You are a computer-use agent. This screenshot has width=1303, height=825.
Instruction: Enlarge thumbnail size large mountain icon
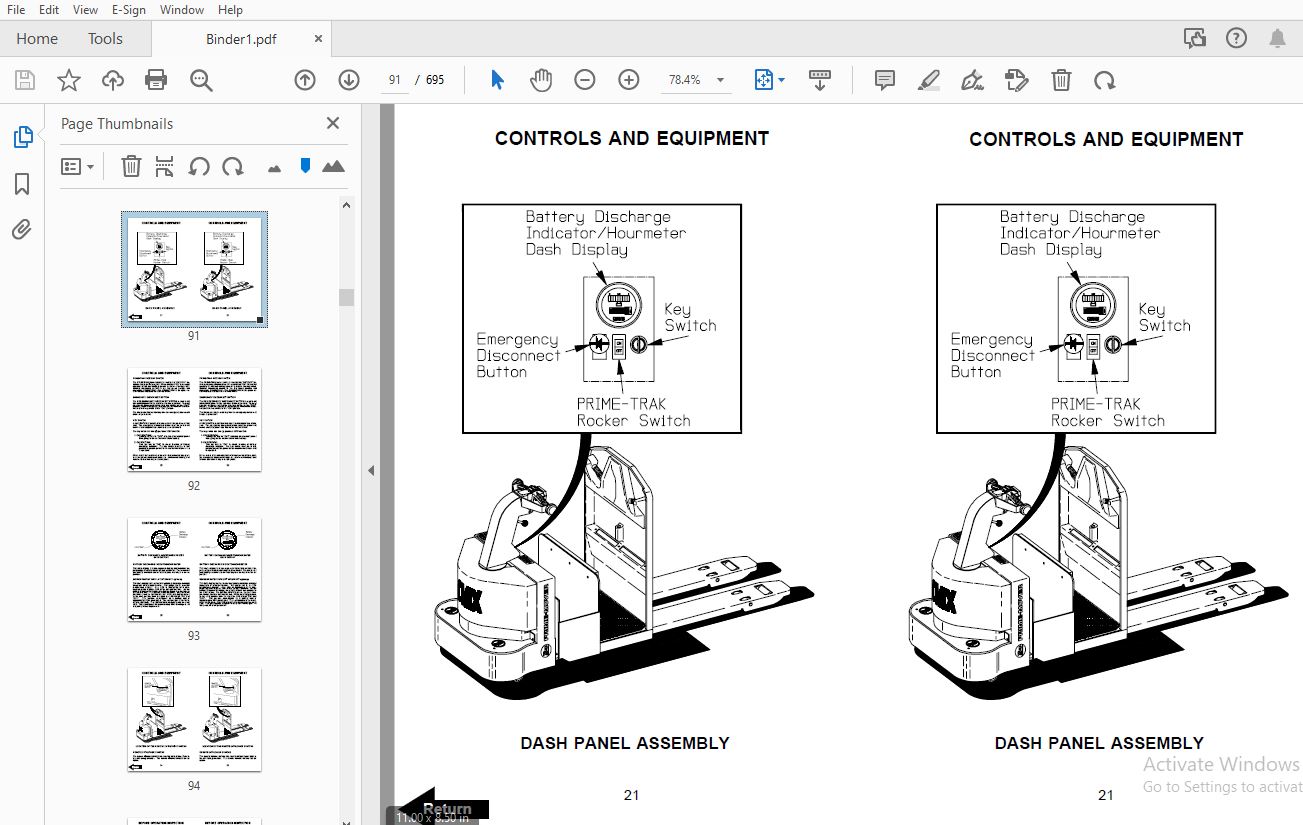333,166
